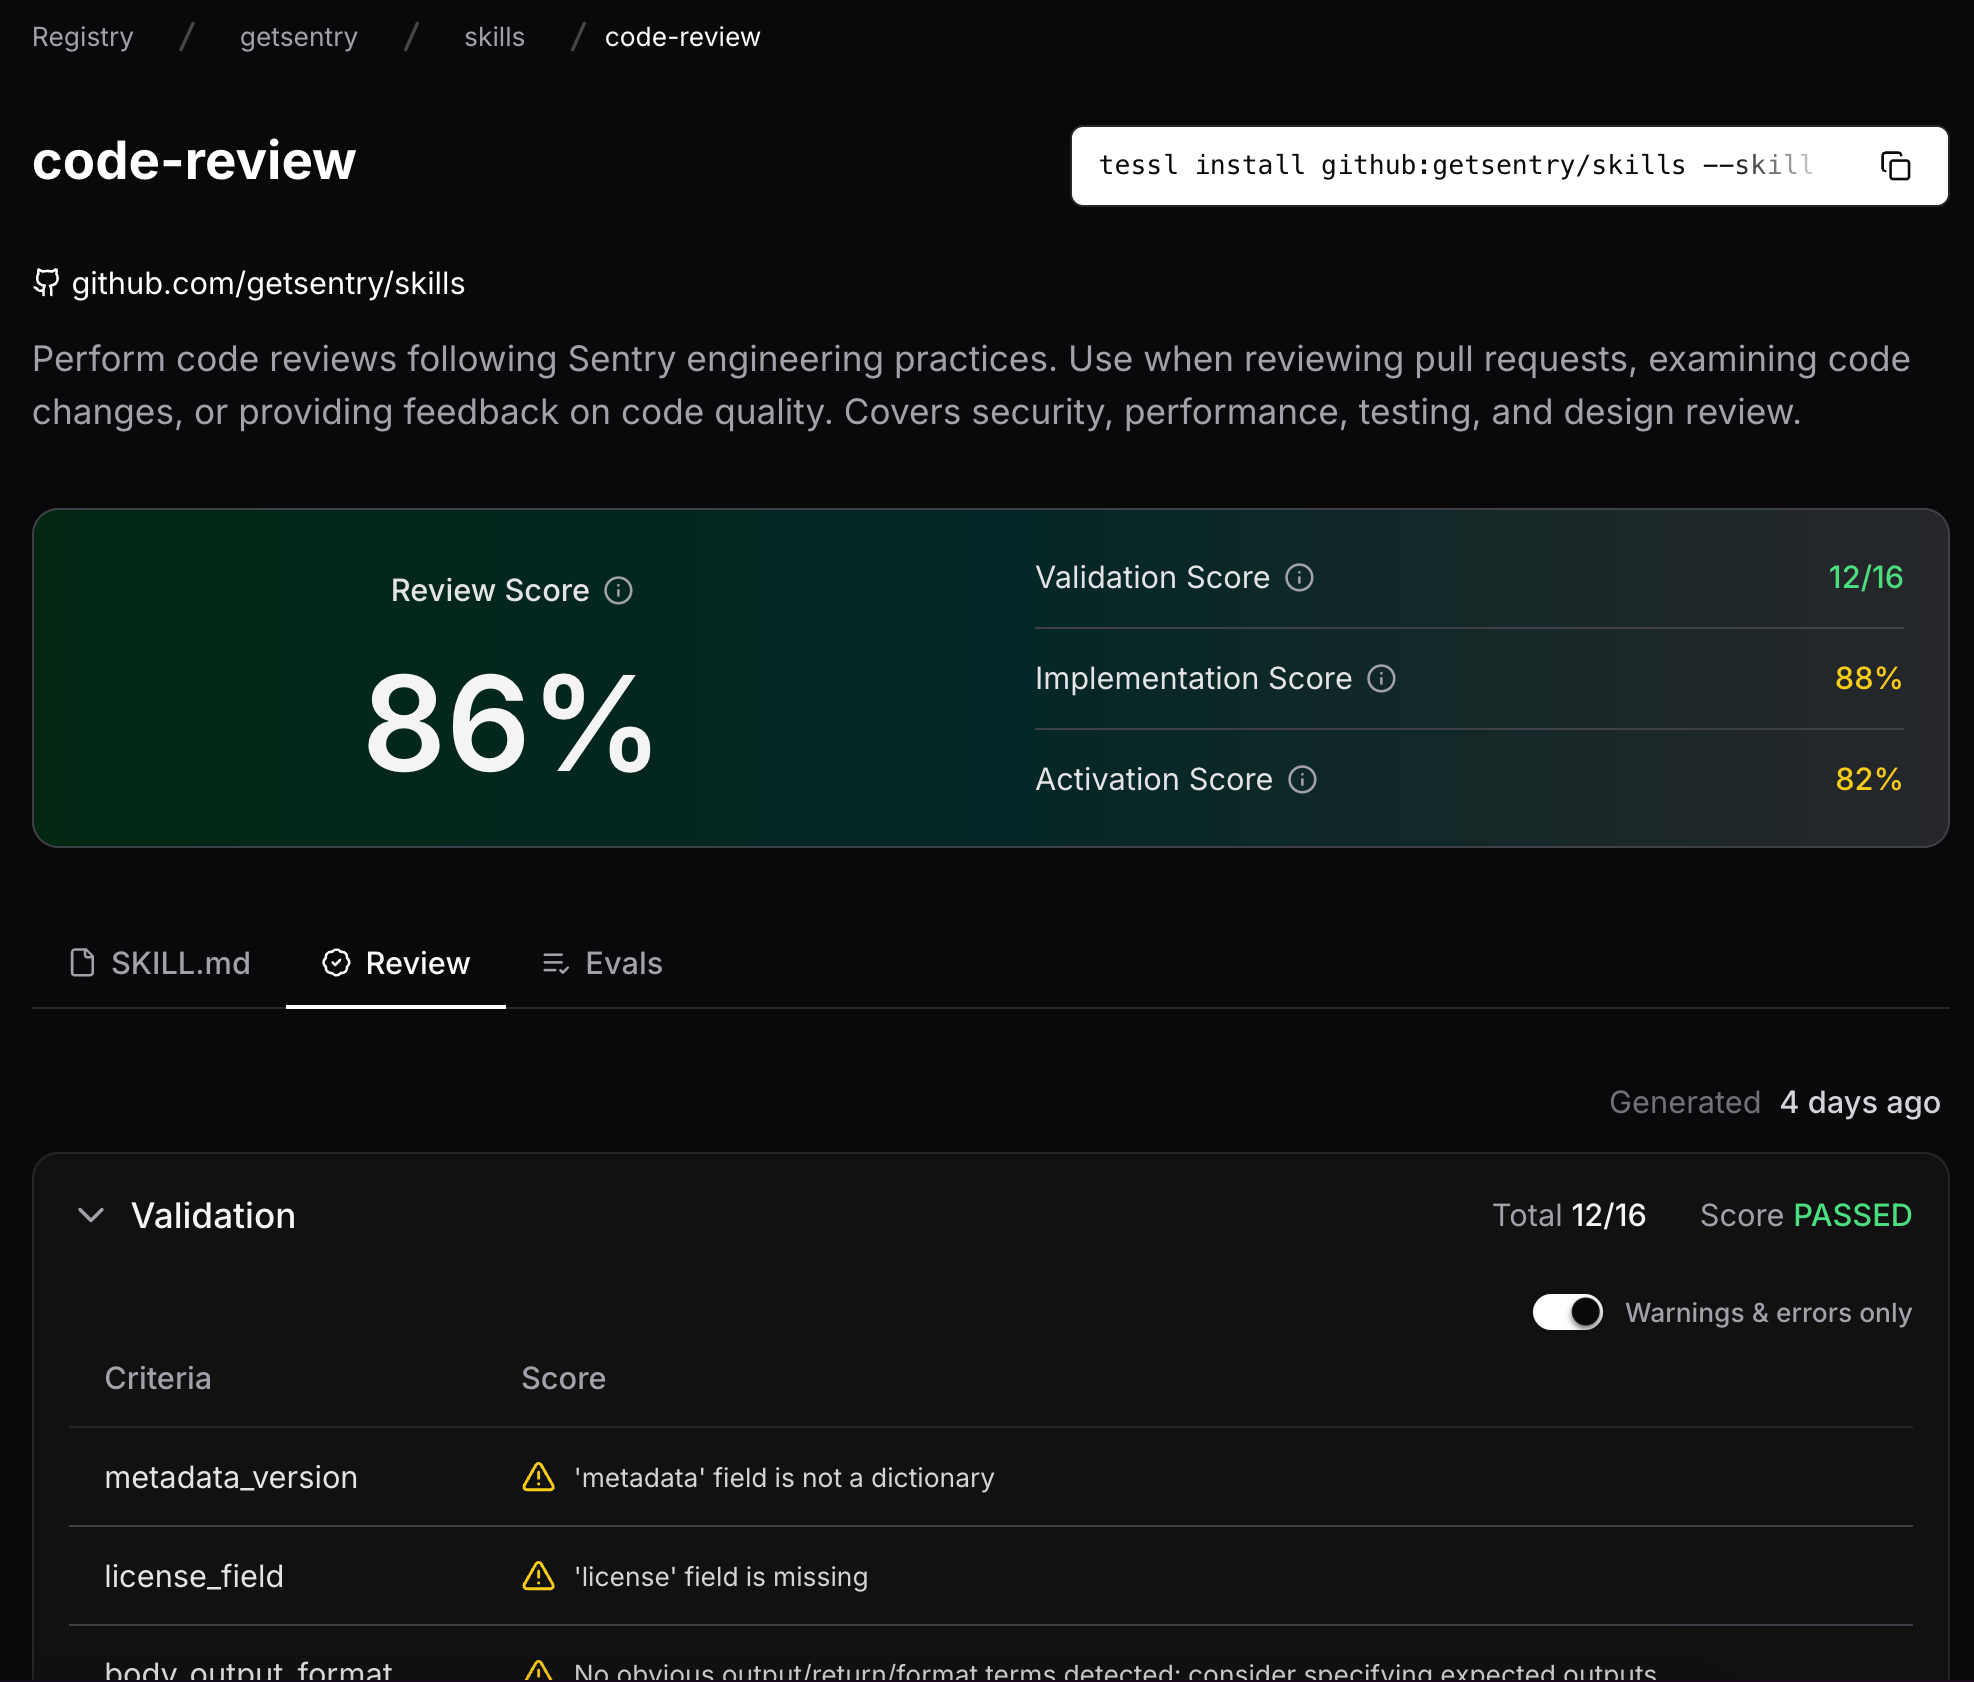
Task: Click the Review tab checkmark icon
Action: [x=336, y=963]
